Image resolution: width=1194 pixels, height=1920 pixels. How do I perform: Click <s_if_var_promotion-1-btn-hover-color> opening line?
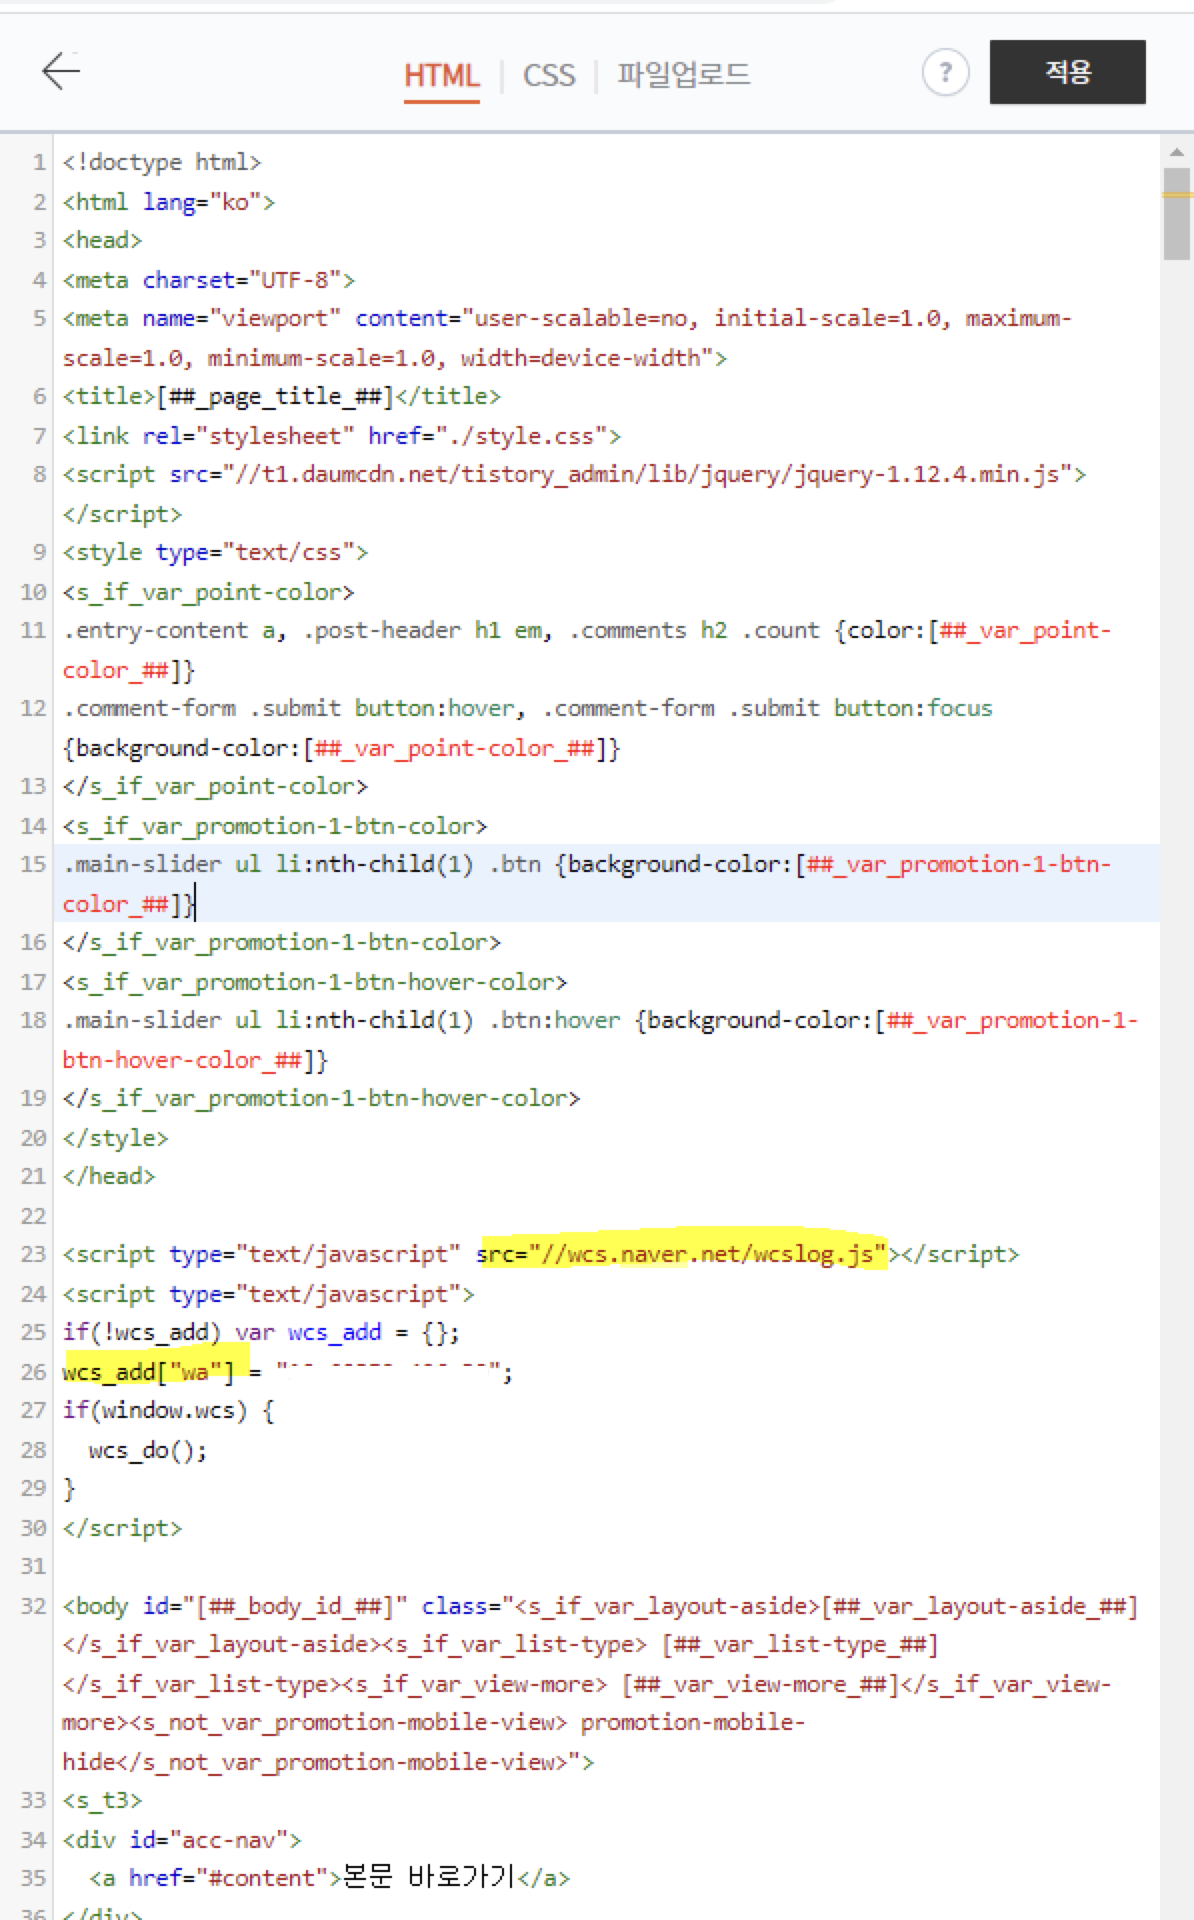[x=315, y=982]
